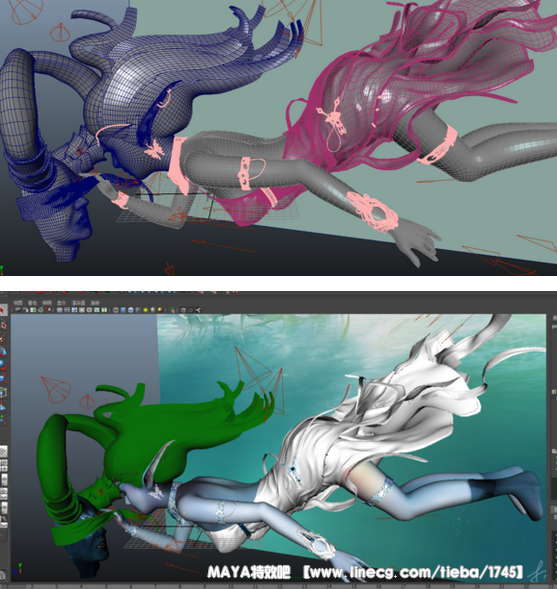Switch viewport to wireframe display
Viewport: 557px width, 589px height.
(x=116, y=310)
